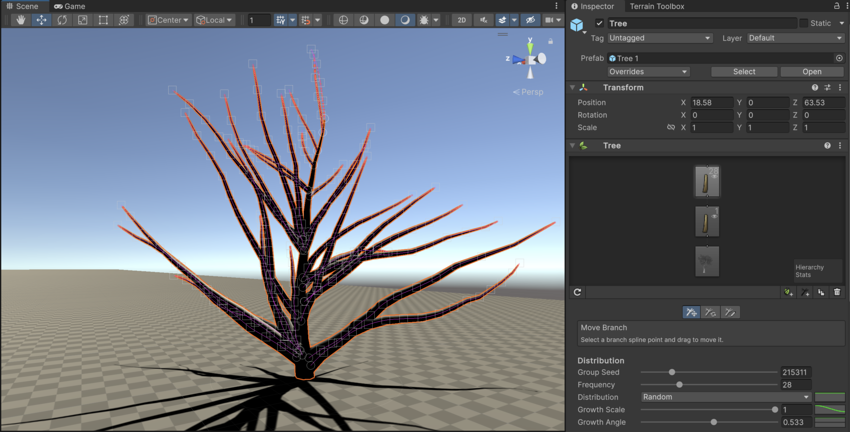Click the refresh tree icon
This screenshot has height=432, width=850.
577,292
